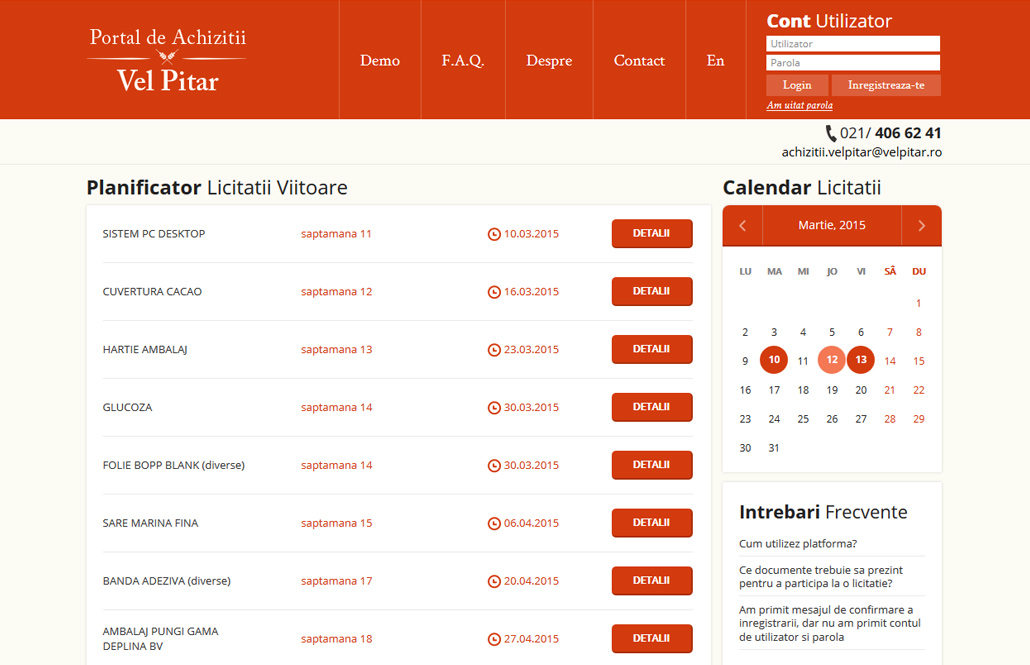The height and width of the screenshot is (665, 1030).
Task: Click the Planificator Licitatii Viitoare heading
Action: coord(217,188)
